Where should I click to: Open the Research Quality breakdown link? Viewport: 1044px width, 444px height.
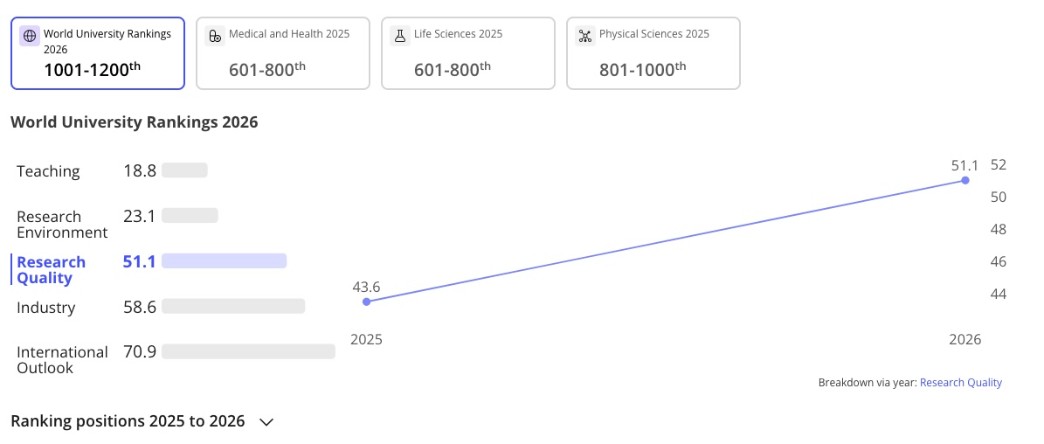(960, 382)
